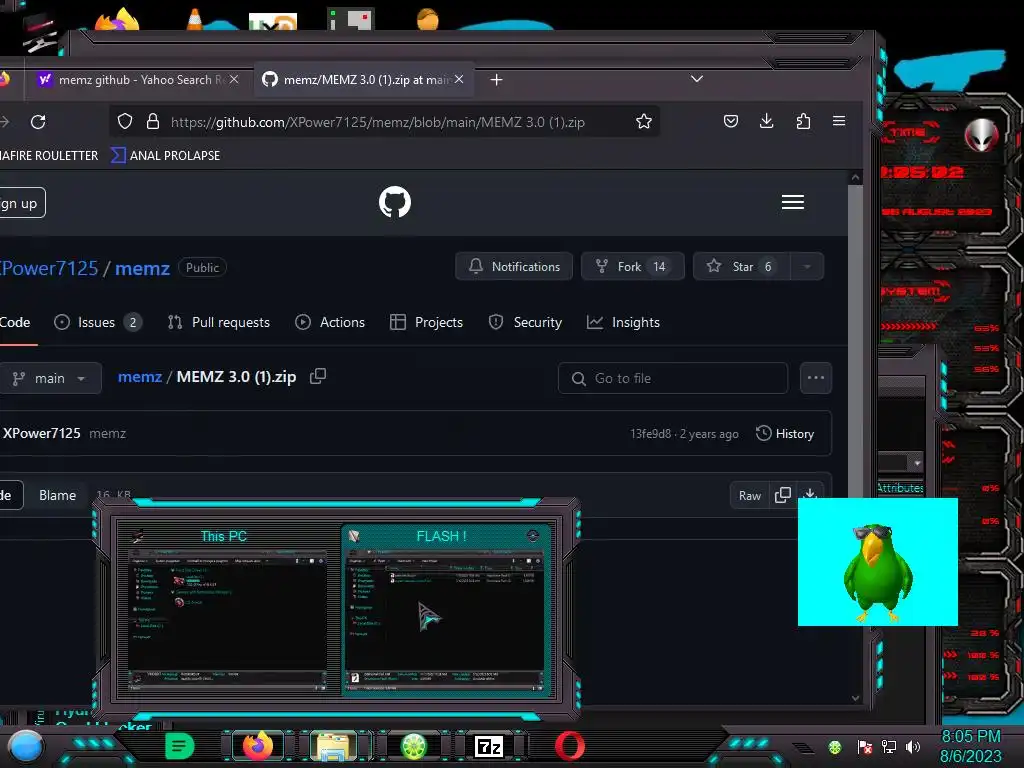The width and height of the screenshot is (1024, 768).
Task: View file History
Action: coord(785,434)
